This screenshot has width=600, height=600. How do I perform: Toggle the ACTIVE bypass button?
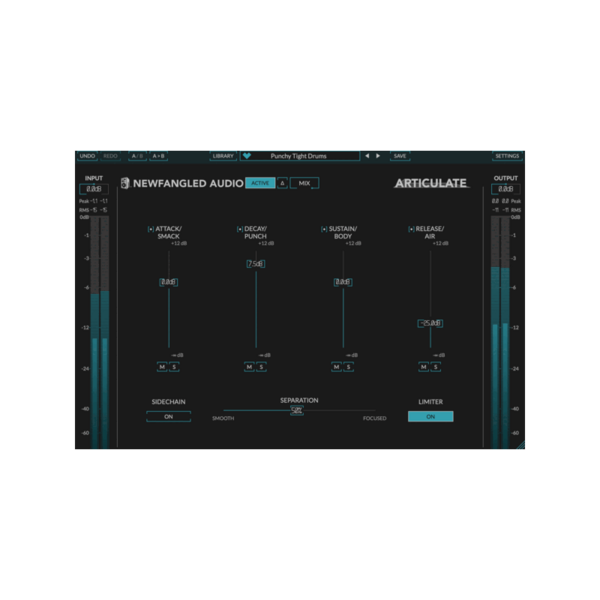(260, 183)
